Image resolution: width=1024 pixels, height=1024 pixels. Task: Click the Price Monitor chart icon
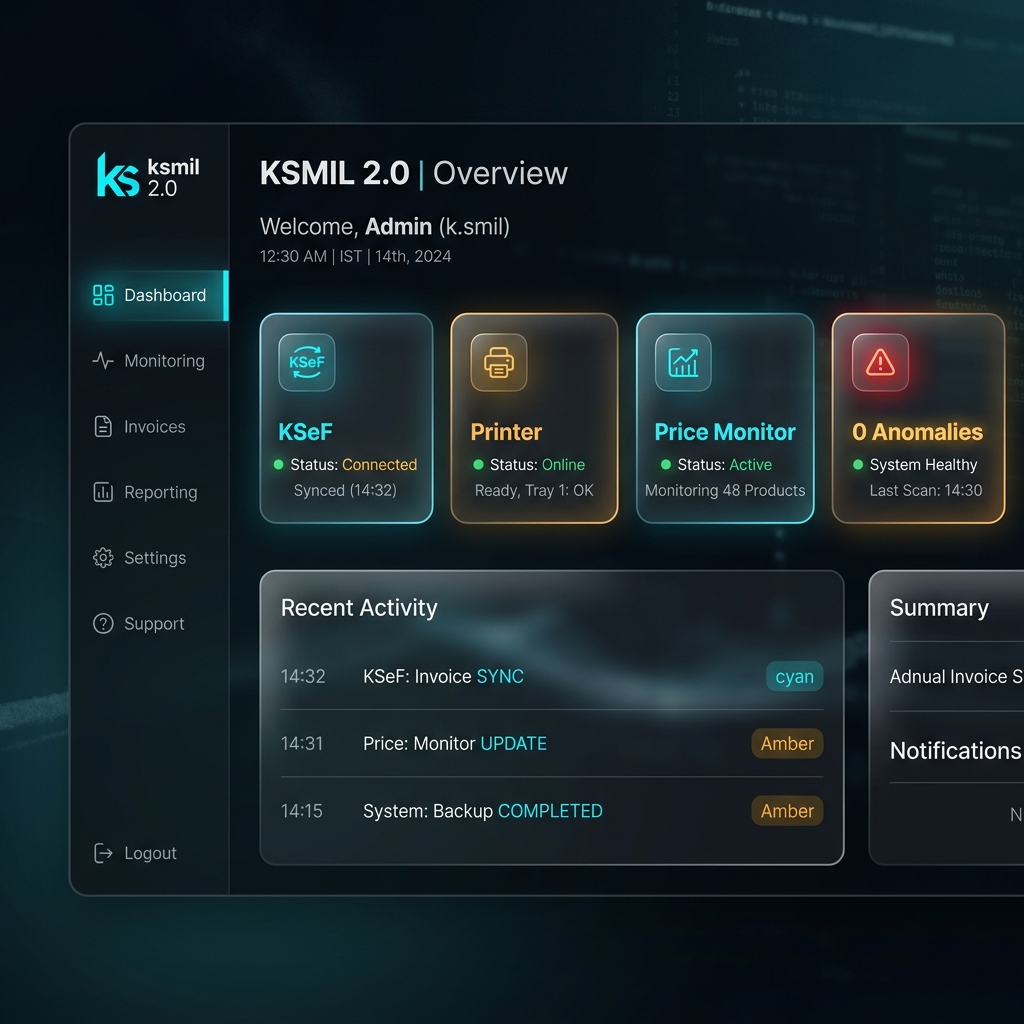683,362
